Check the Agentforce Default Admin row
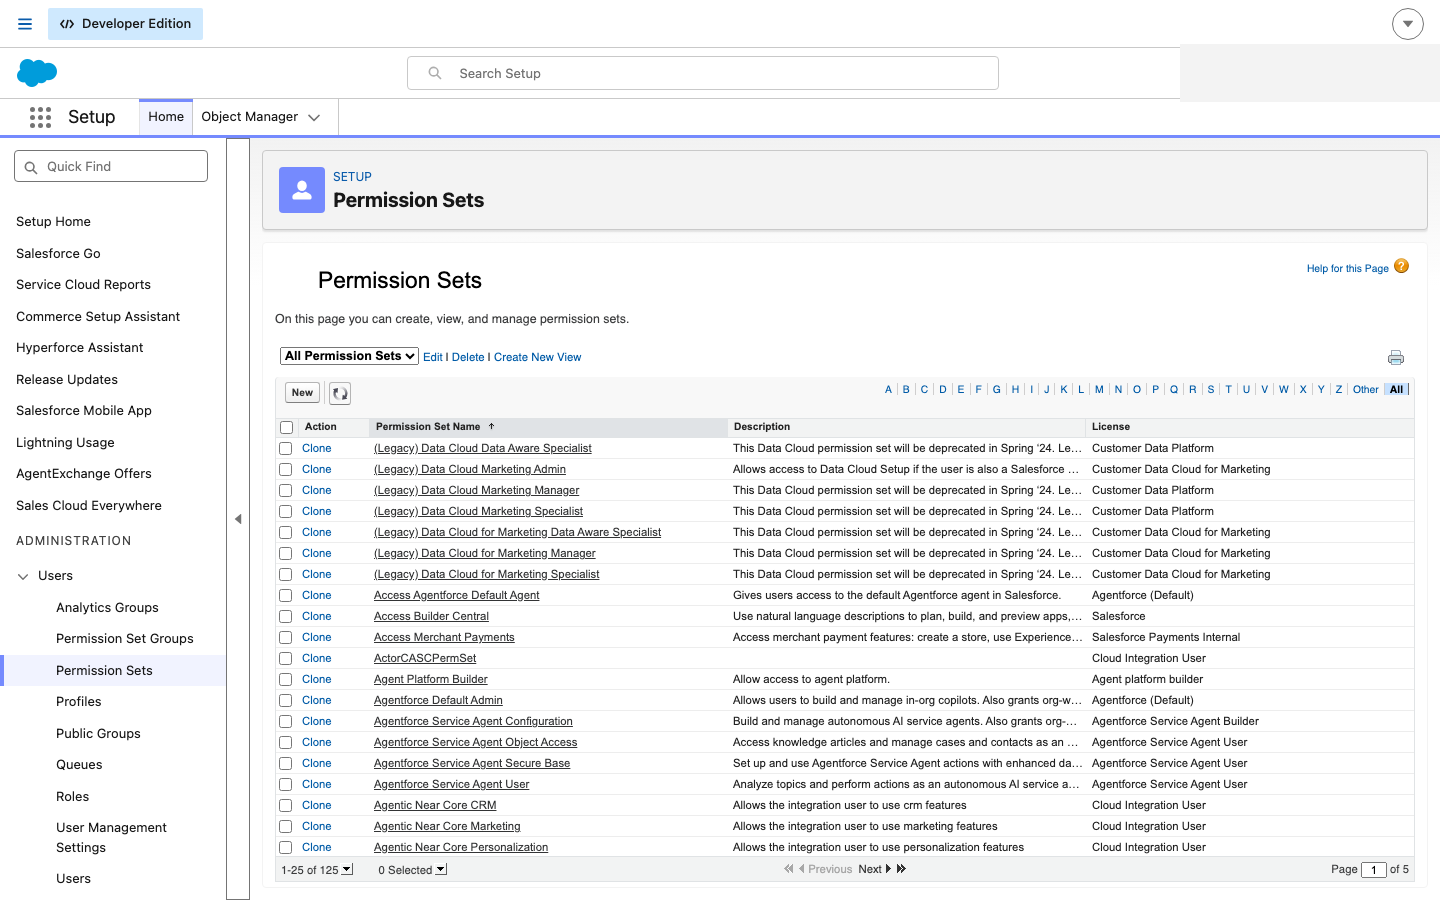This screenshot has height=900, width=1440. (x=286, y=701)
